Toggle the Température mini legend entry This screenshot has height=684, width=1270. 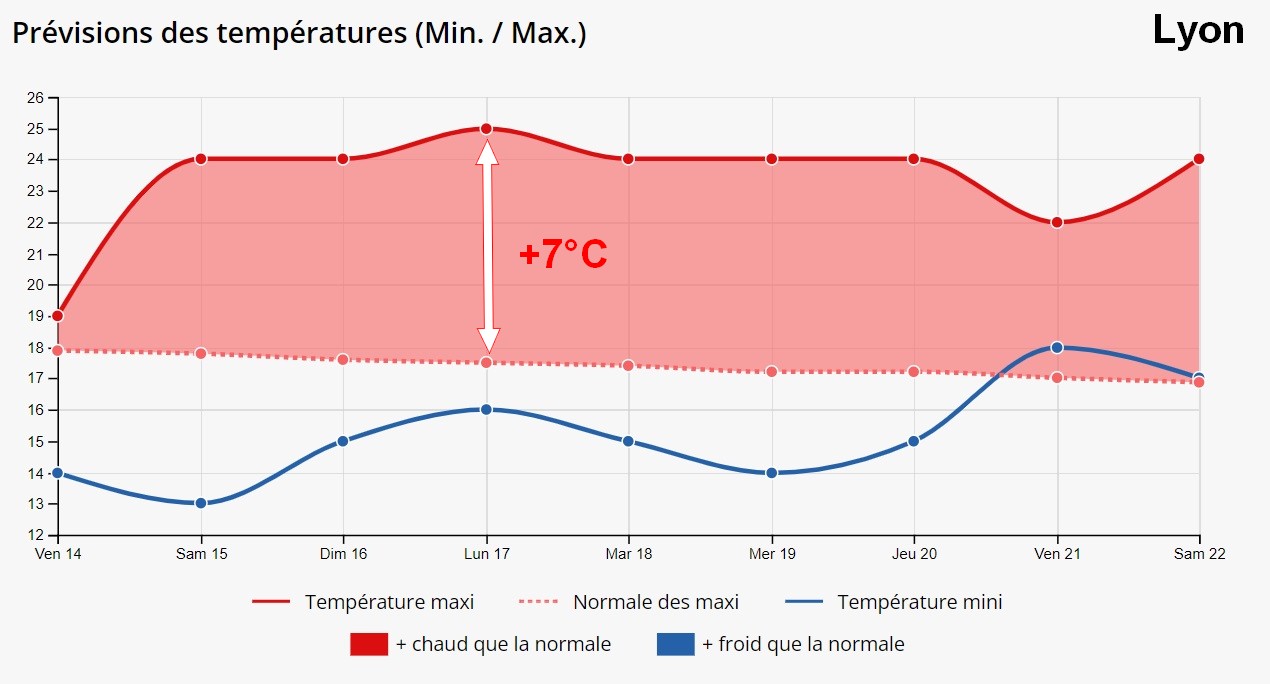click(x=894, y=602)
